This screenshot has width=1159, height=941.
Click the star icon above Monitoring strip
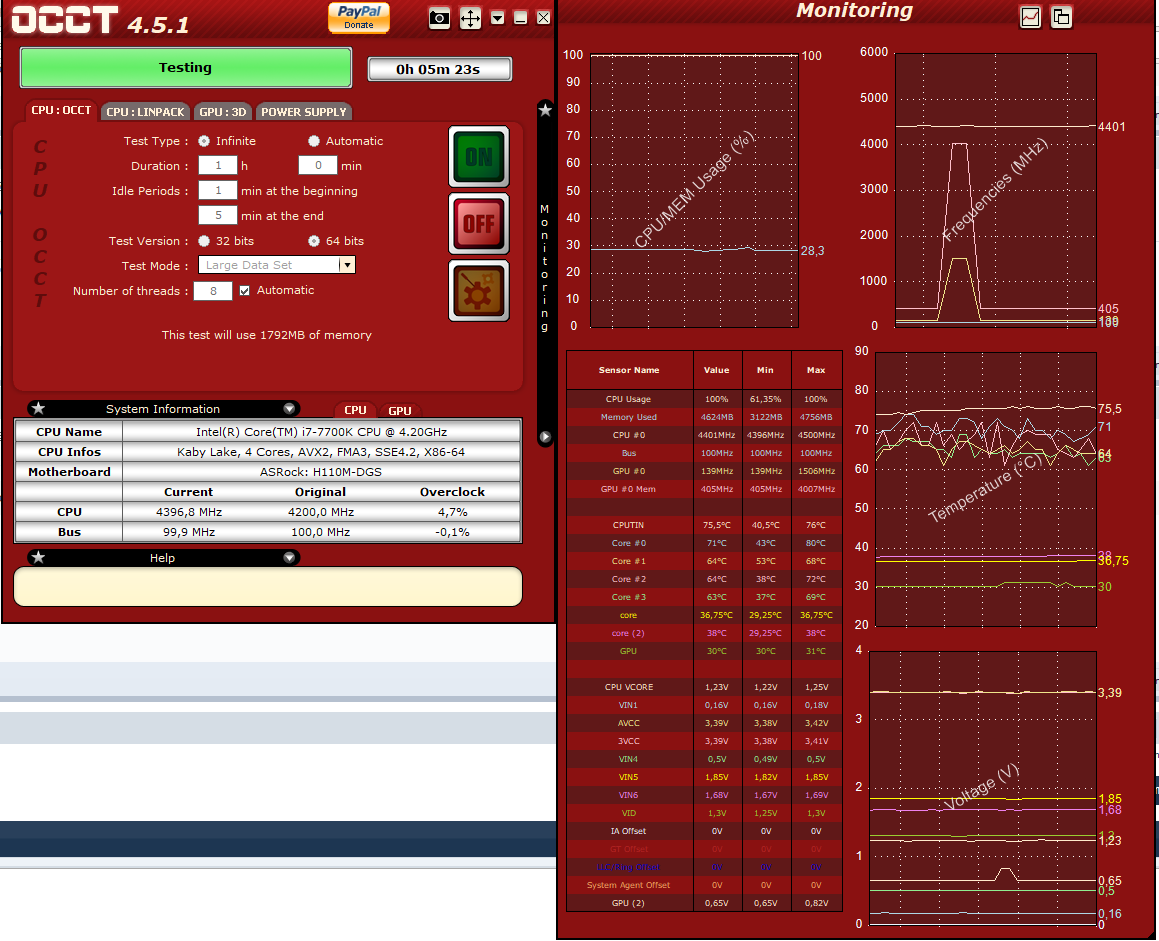click(545, 110)
